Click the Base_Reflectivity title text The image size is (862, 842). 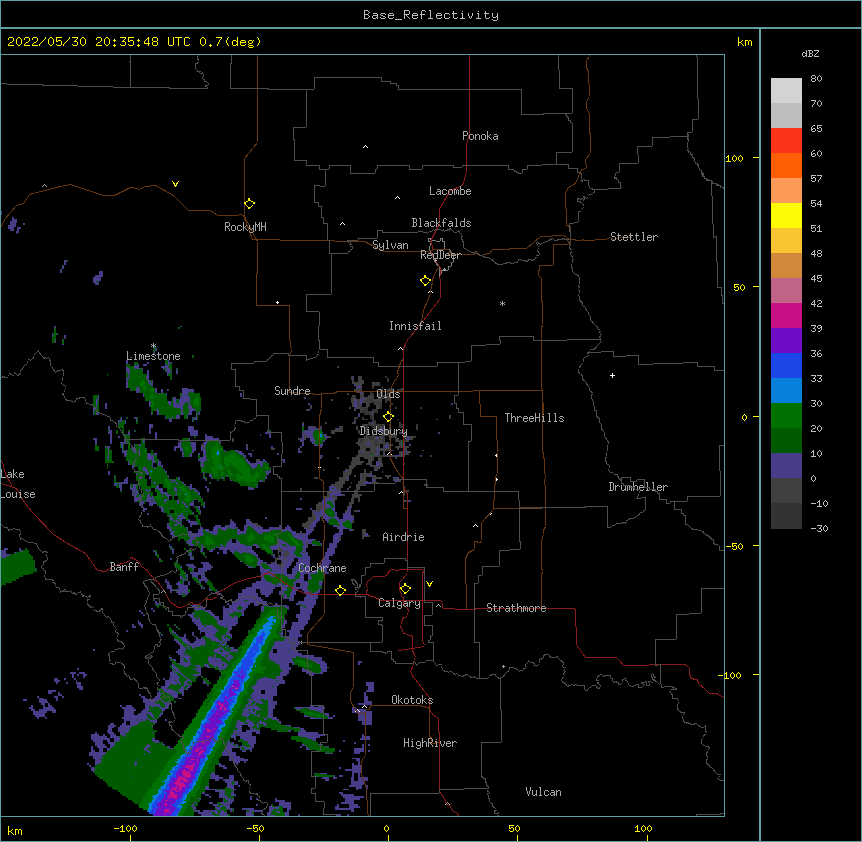point(431,15)
